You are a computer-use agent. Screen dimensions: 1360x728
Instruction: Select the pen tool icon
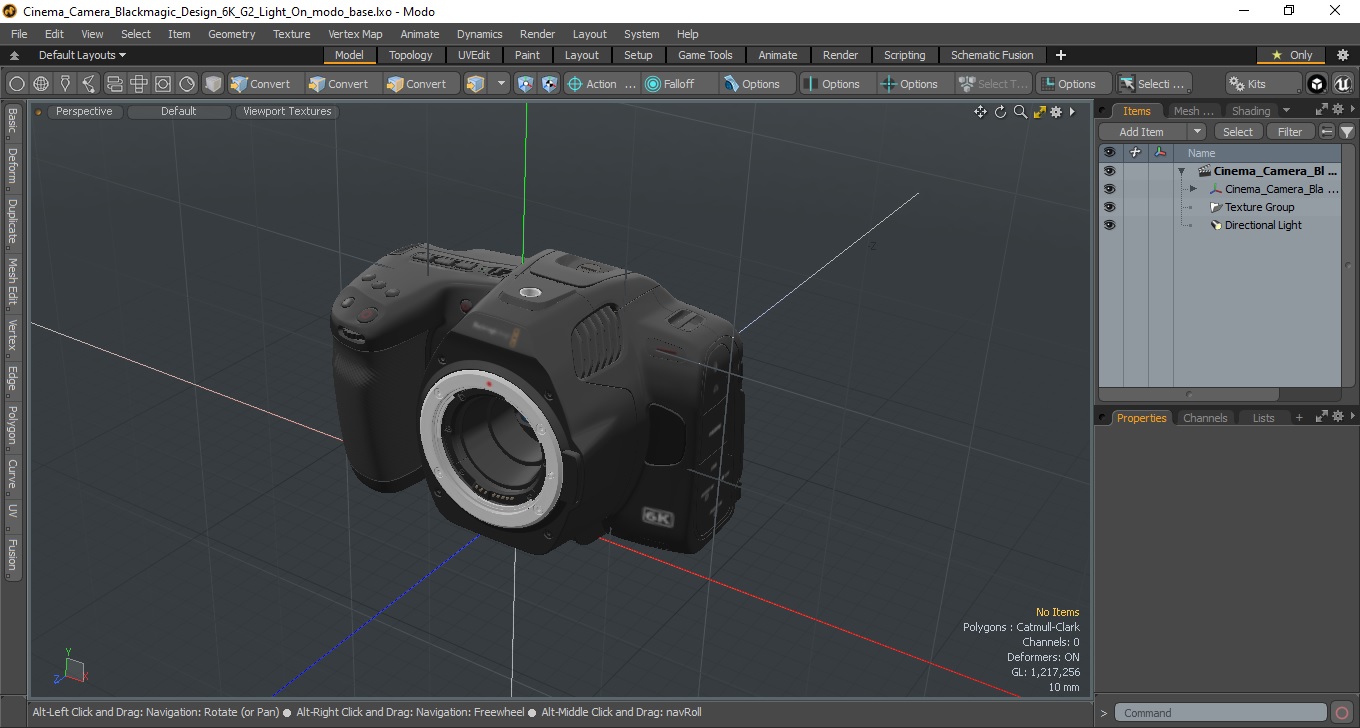65,84
